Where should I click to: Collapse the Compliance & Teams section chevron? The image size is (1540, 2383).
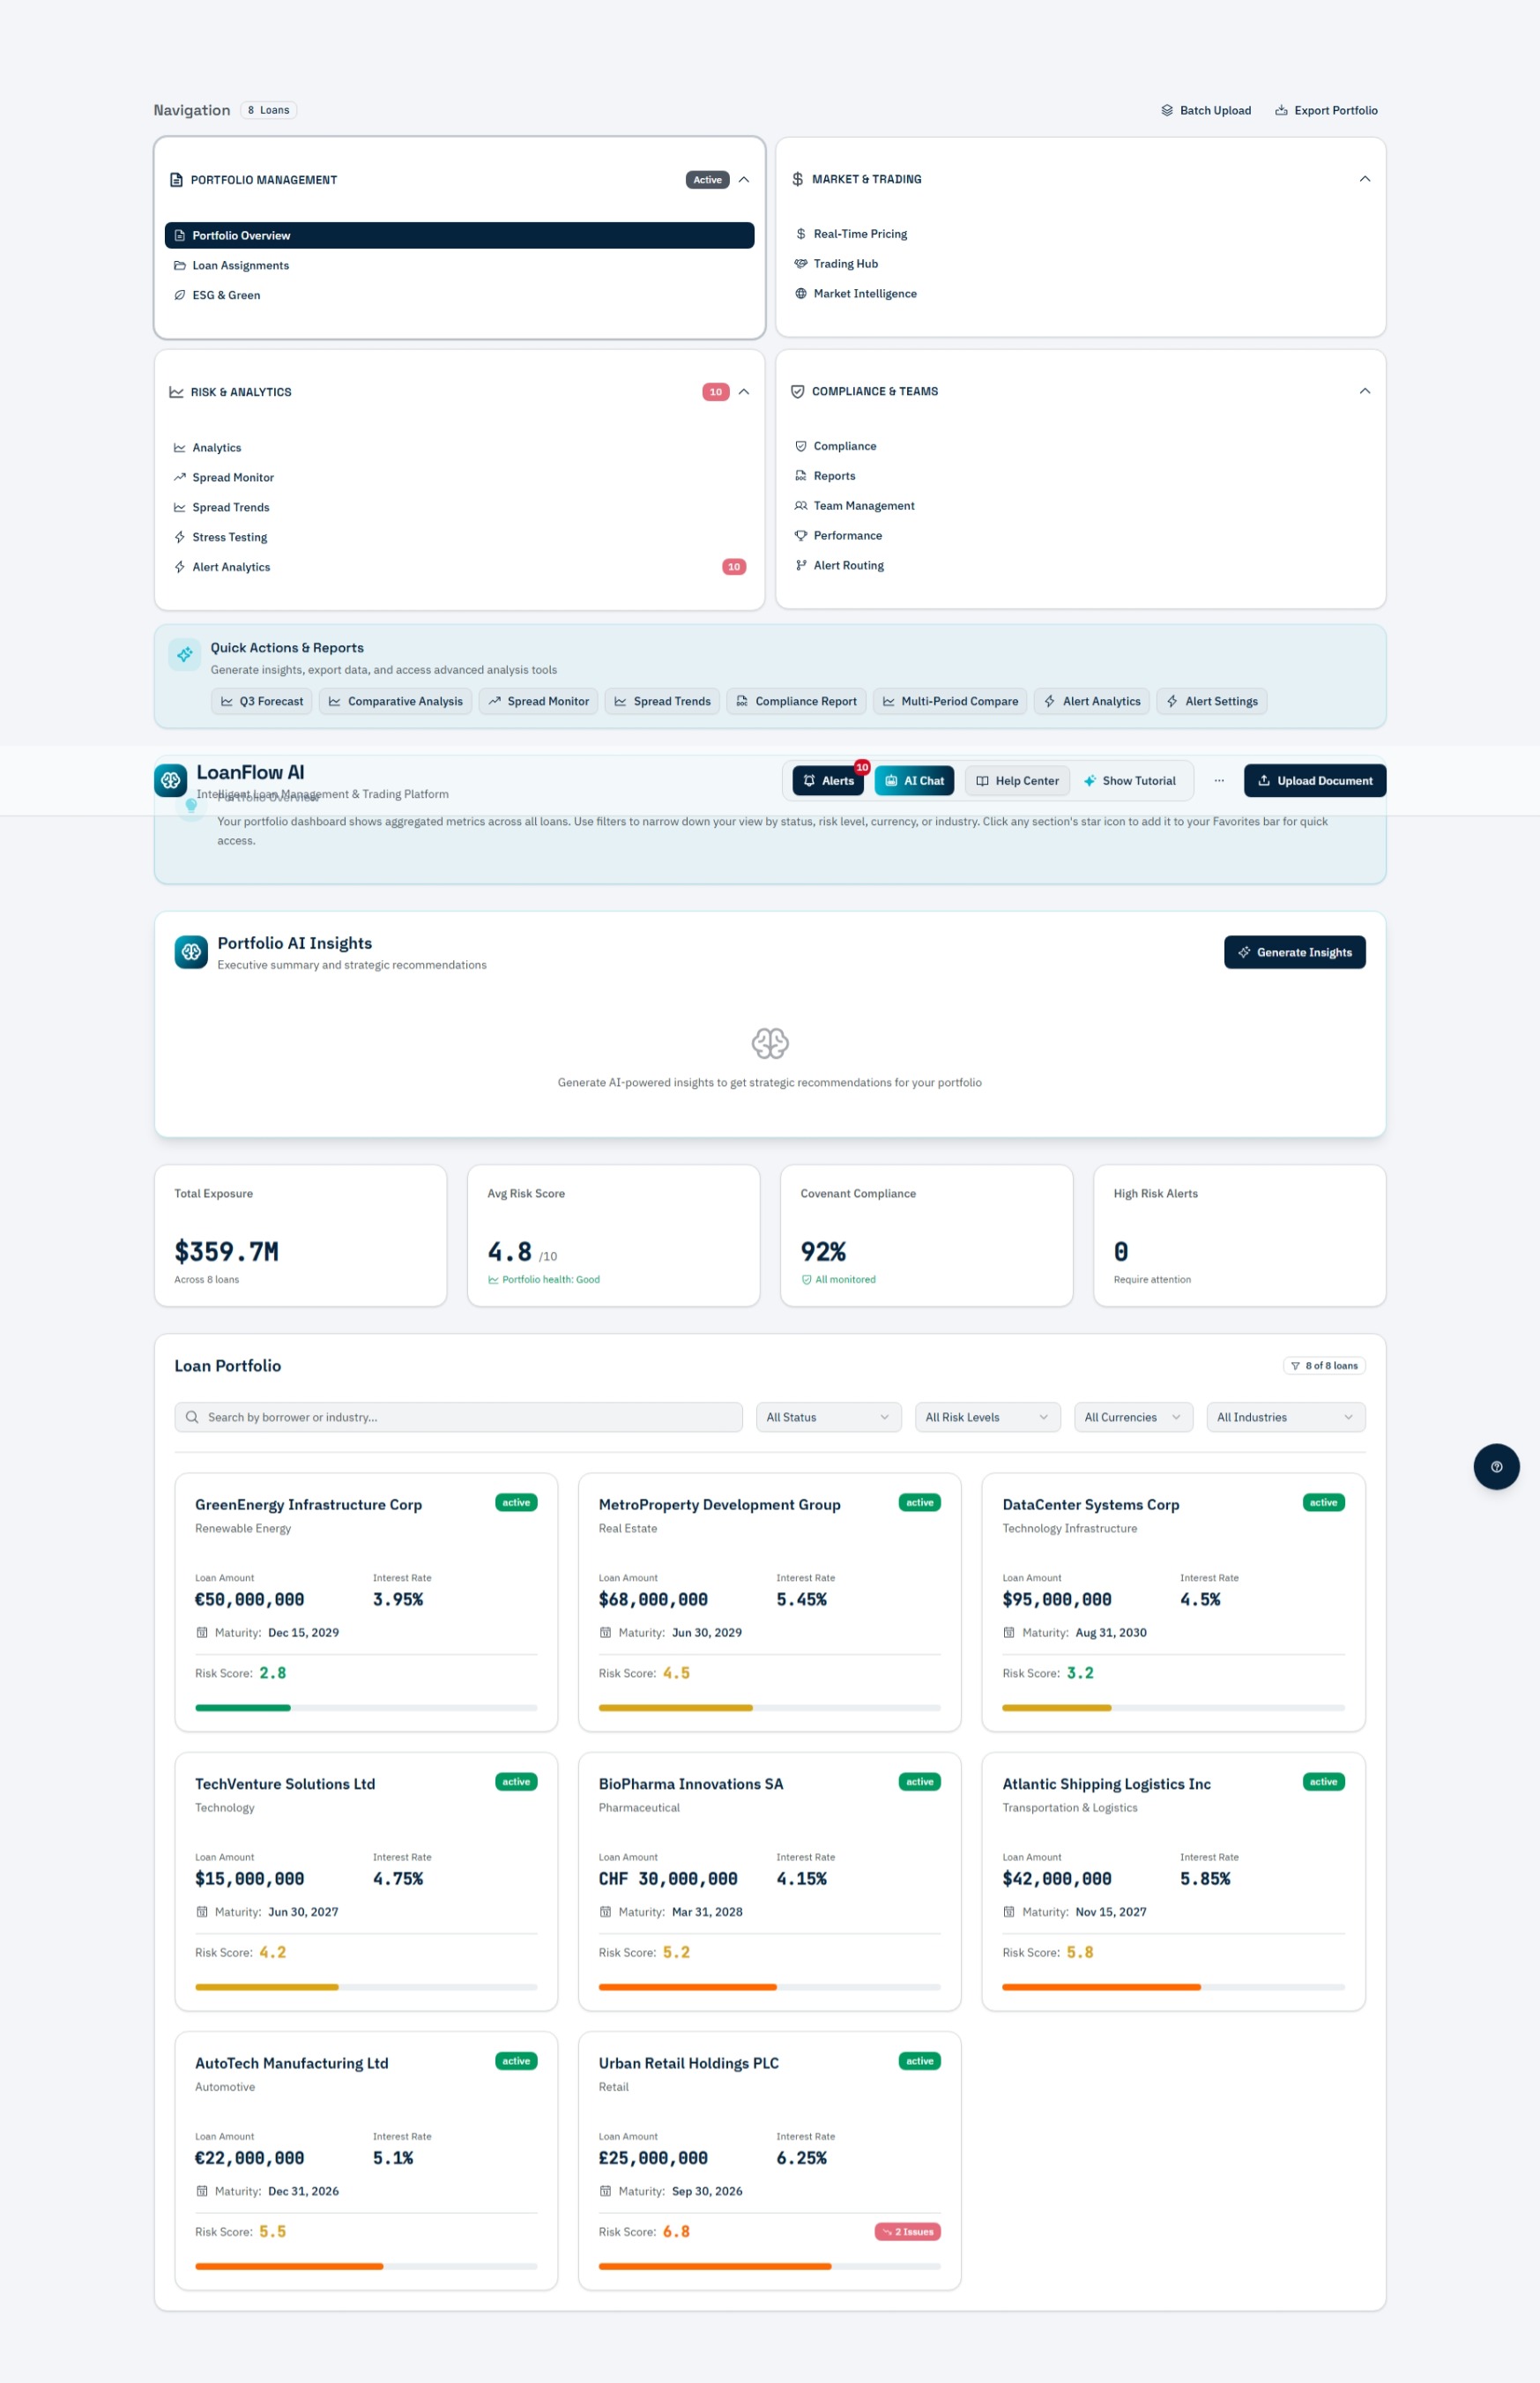coord(1365,391)
